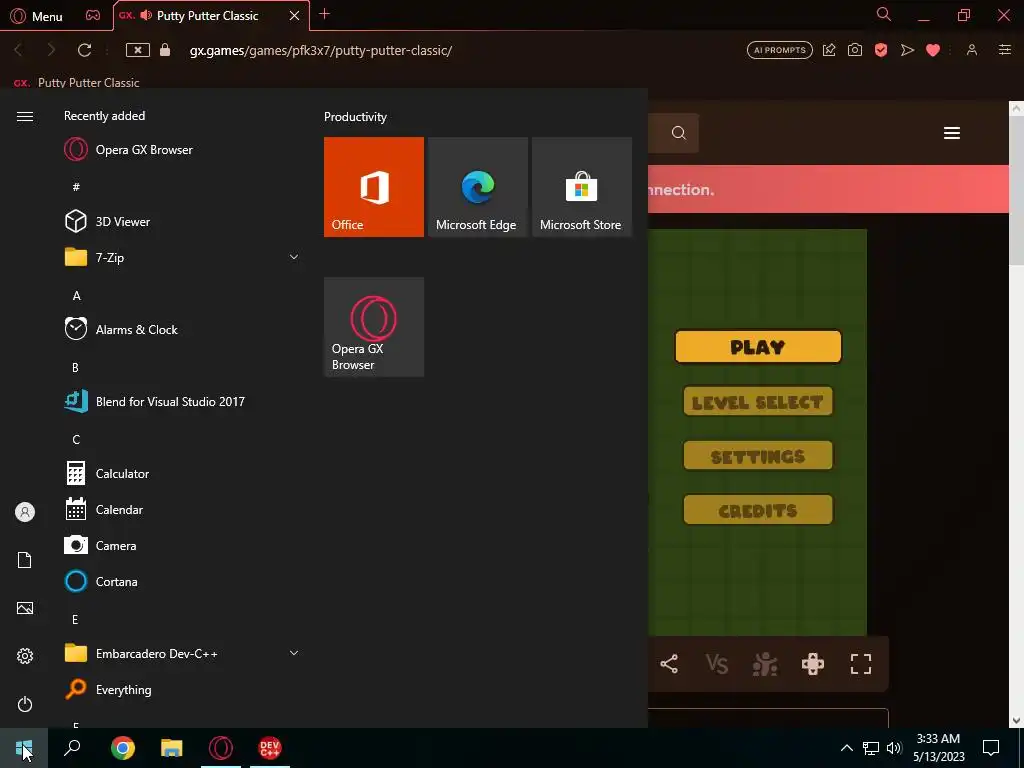Click the Power button in Start
The image size is (1024, 768).
click(25, 704)
